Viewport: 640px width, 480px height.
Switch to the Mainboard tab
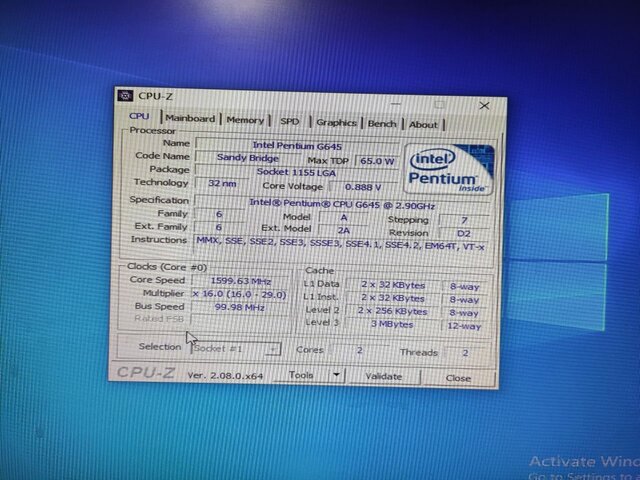pyautogui.click(x=190, y=119)
